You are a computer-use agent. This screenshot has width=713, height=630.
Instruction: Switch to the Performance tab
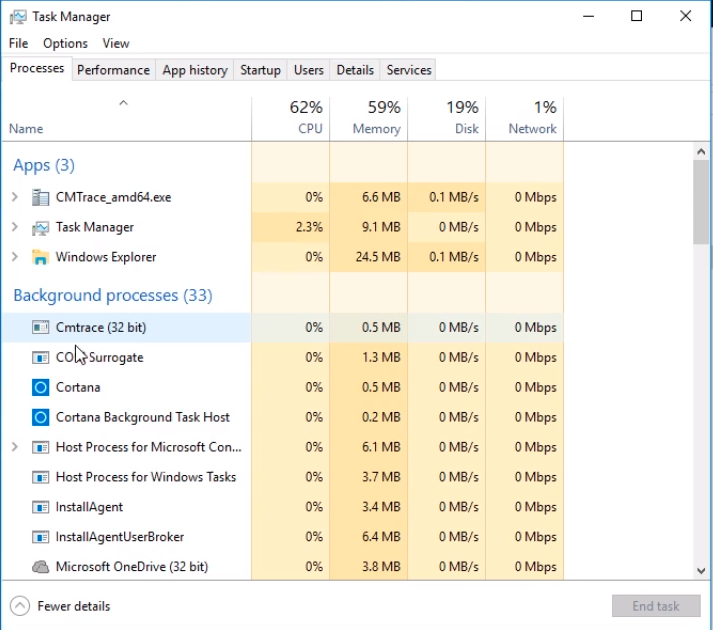[x=113, y=70]
